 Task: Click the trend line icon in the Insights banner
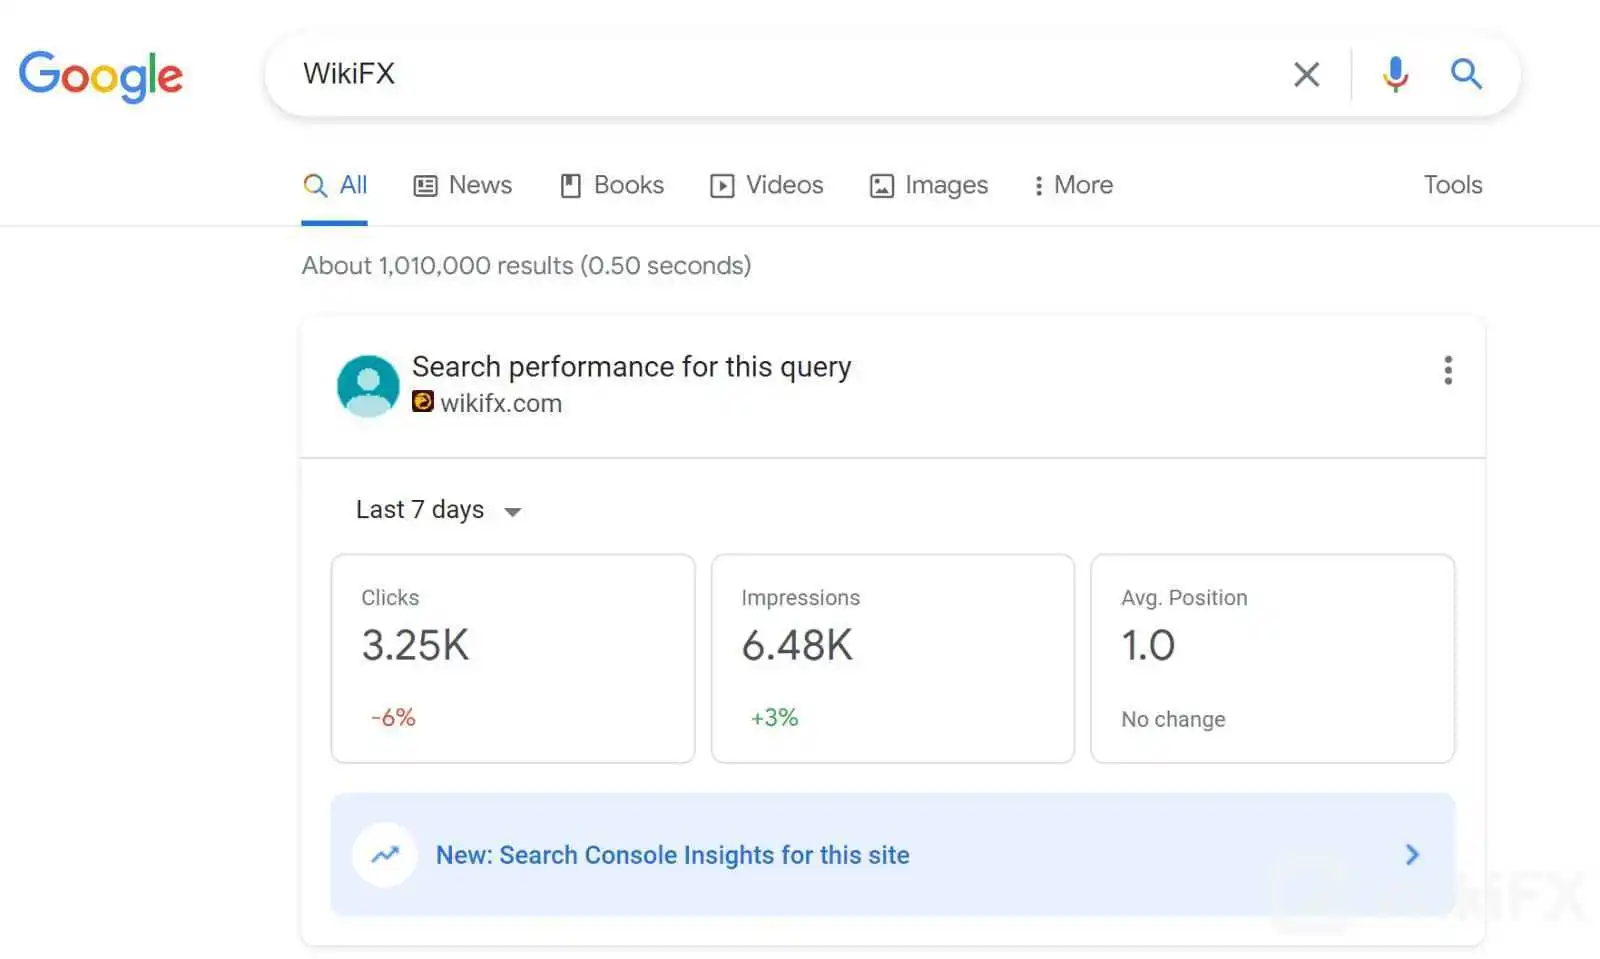coord(385,854)
